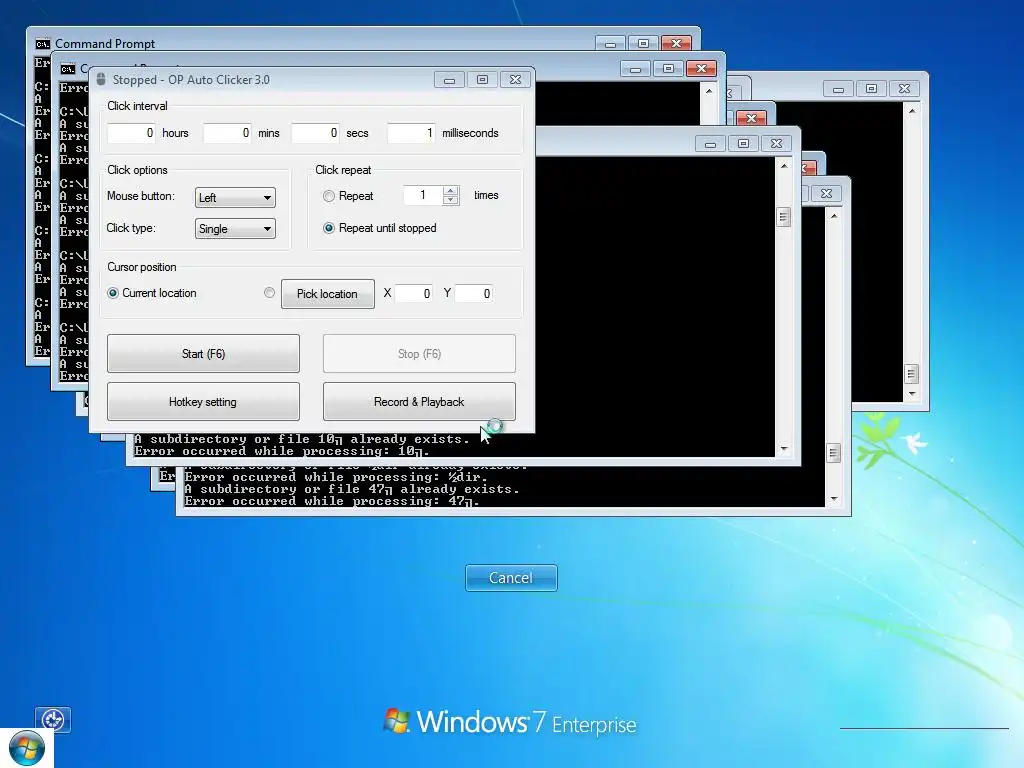Open the Click type dropdown
This screenshot has width=1024, height=768.
point(235,229)
